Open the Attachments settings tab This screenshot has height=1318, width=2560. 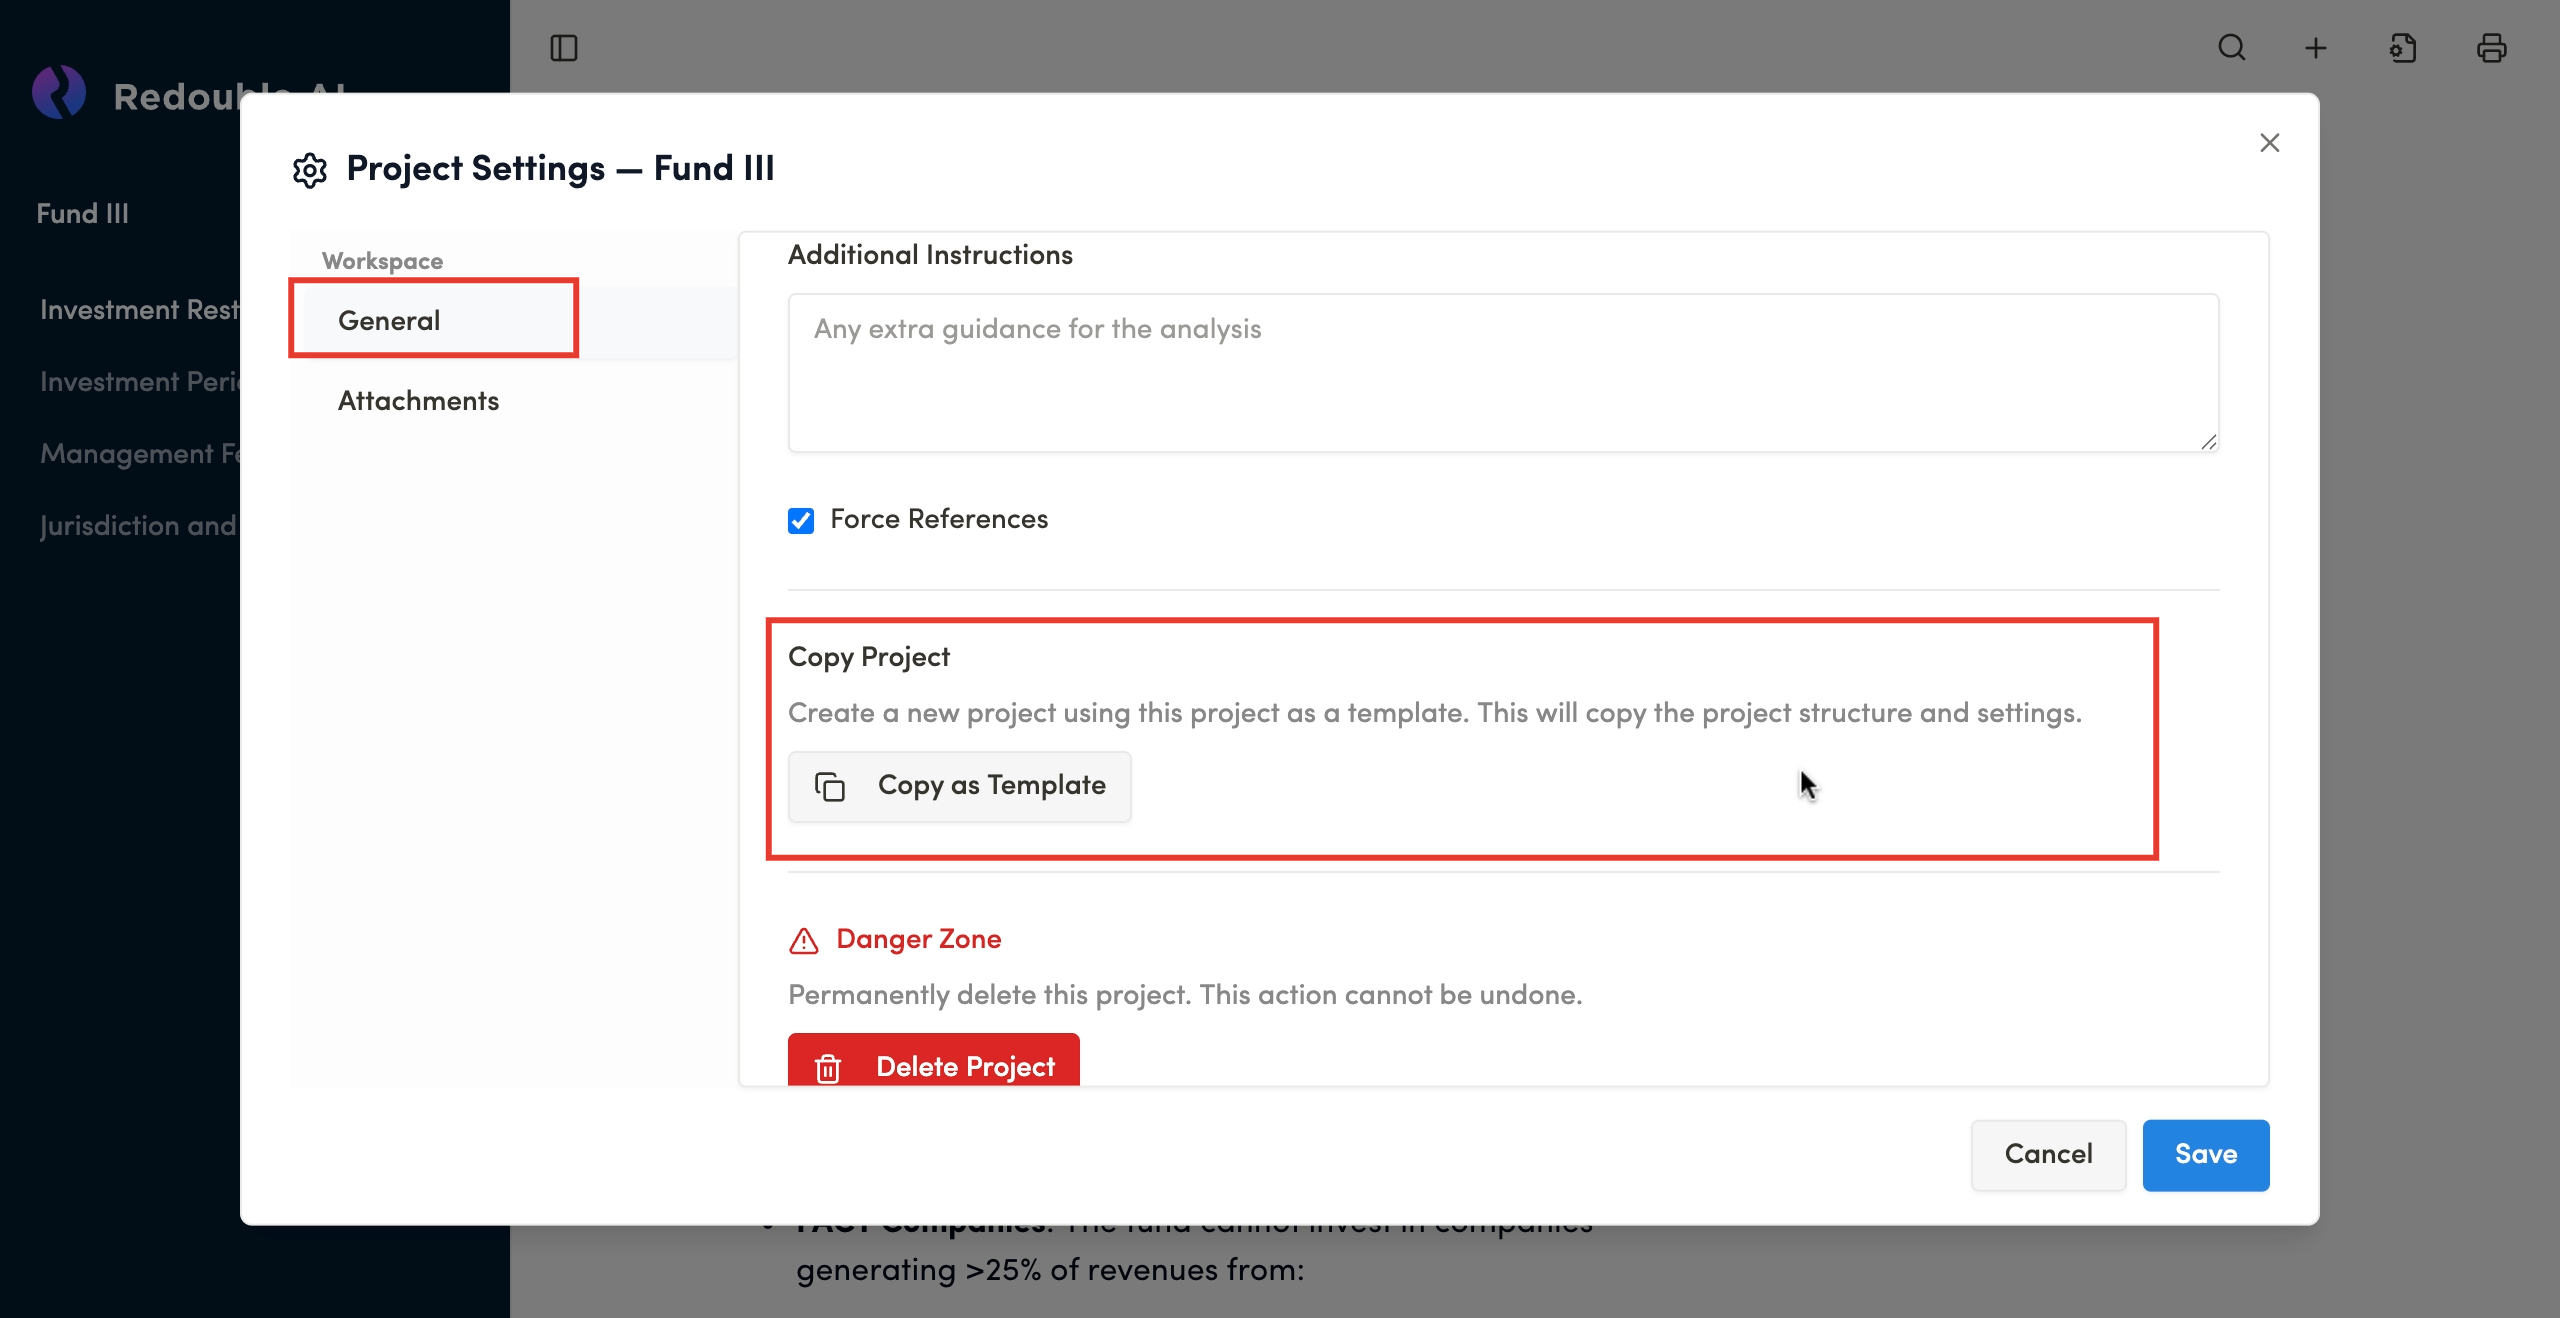[x=418, y=401]
